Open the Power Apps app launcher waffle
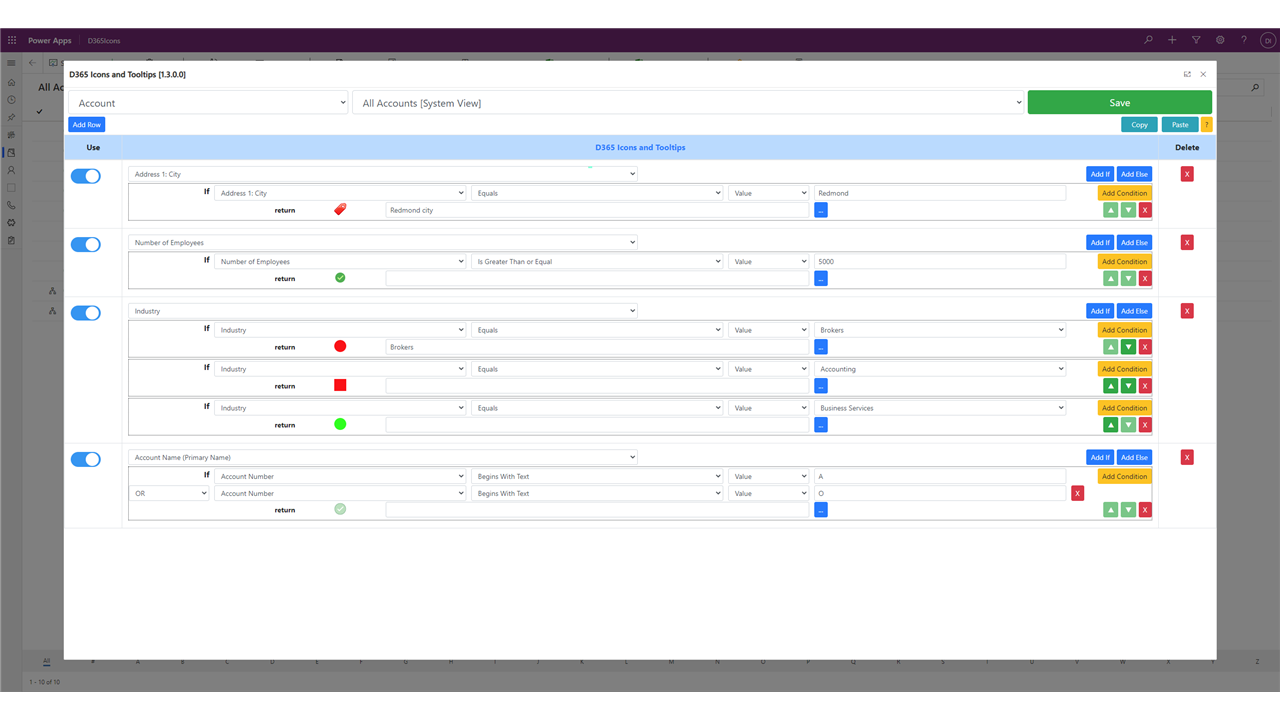Image resolution: width=1280 pixels, height=720 pixels. [12, 40]
